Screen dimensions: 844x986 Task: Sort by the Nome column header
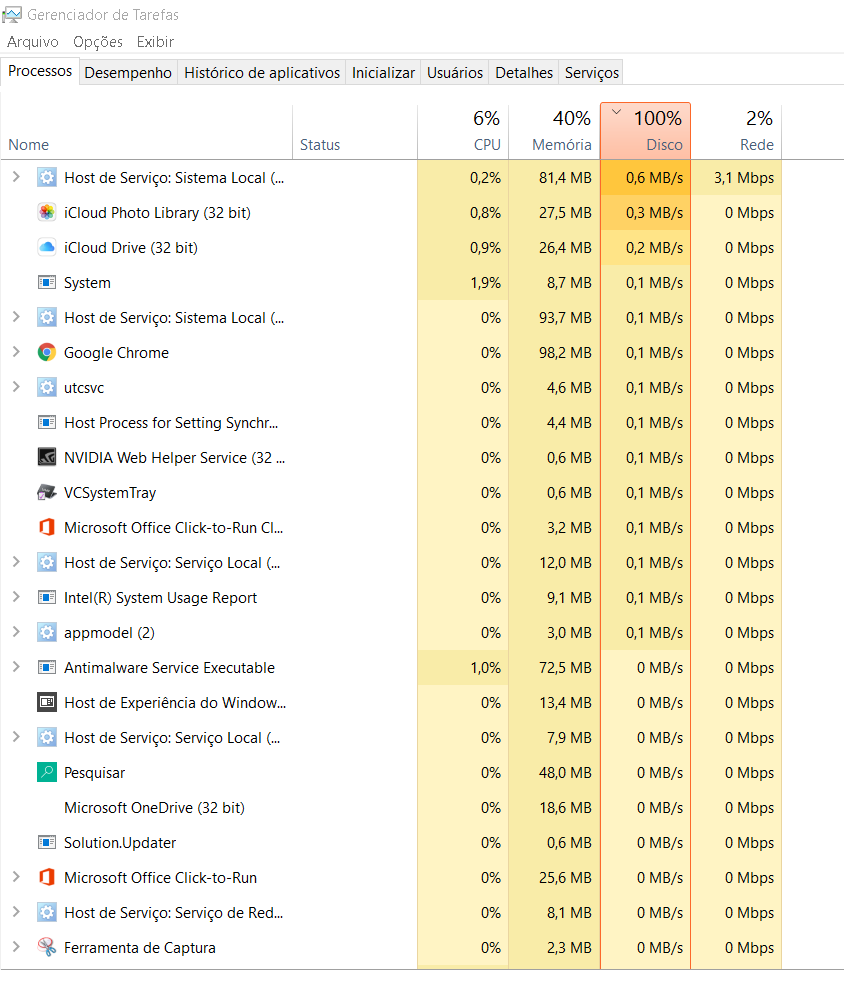click(x=147, y=131)
